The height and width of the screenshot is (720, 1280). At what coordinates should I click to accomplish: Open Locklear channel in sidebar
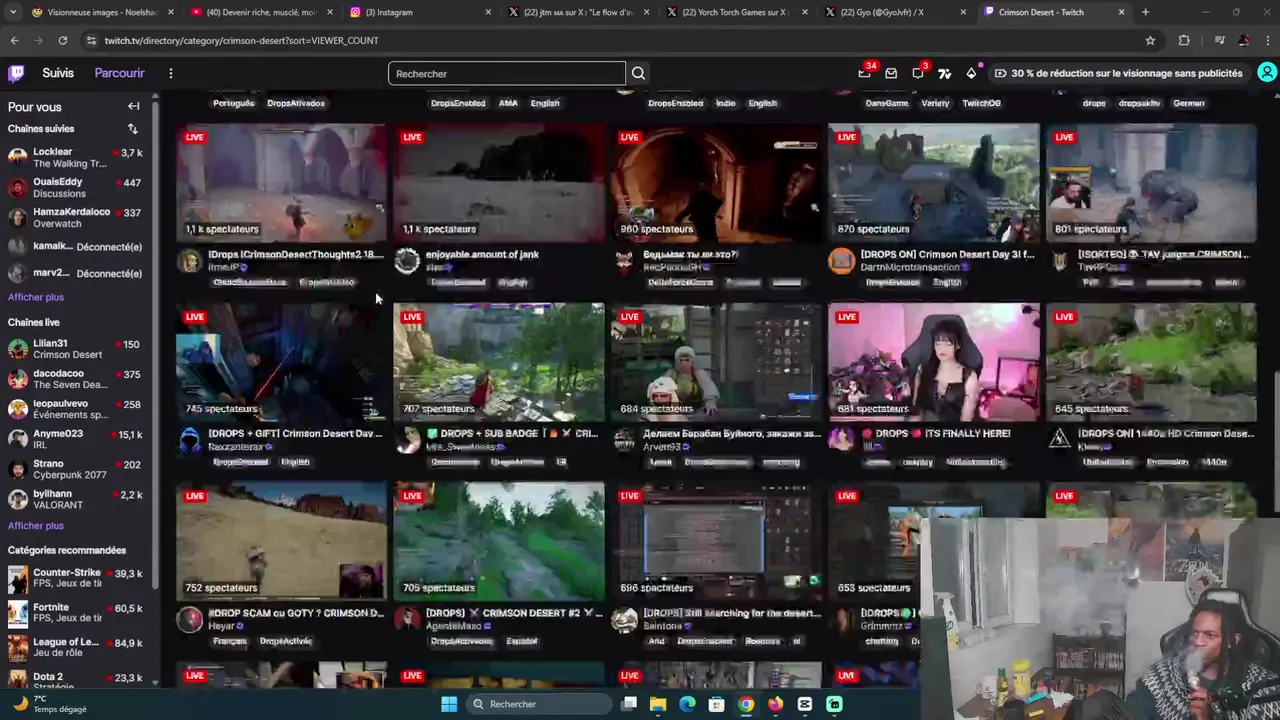[76, 158]
